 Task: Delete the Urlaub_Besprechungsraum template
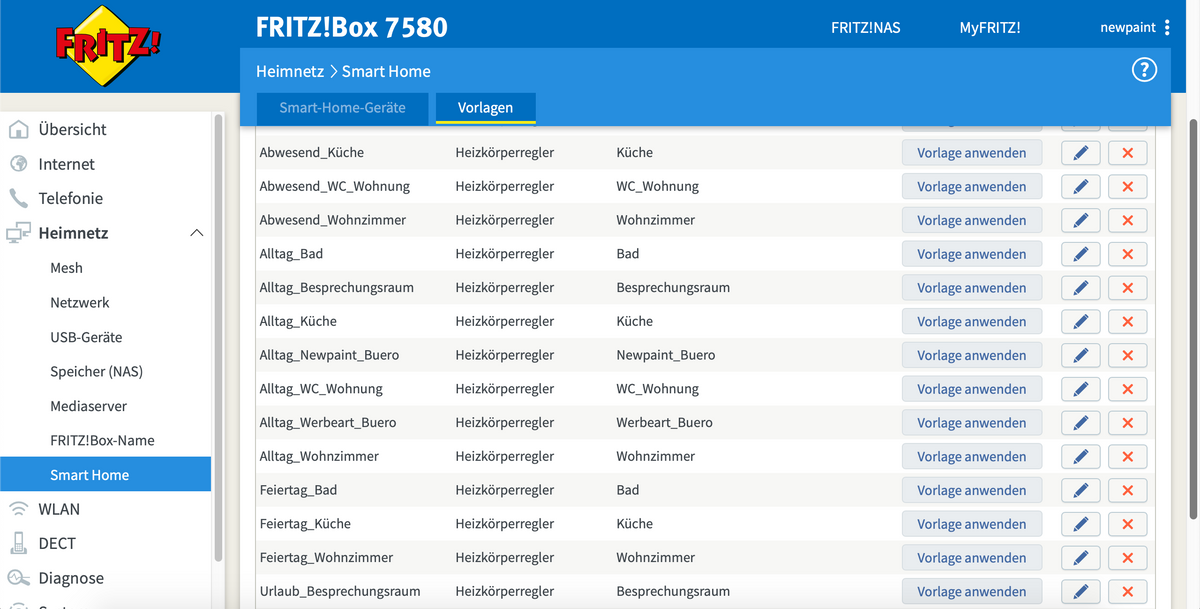1127,592
